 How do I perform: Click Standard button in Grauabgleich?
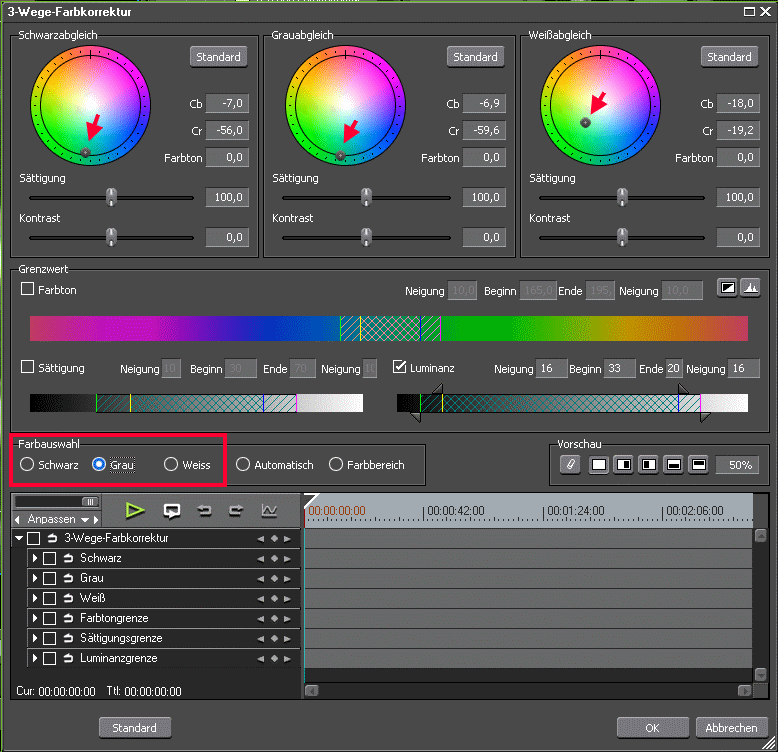pyautogui.click(x=475, y=57)
